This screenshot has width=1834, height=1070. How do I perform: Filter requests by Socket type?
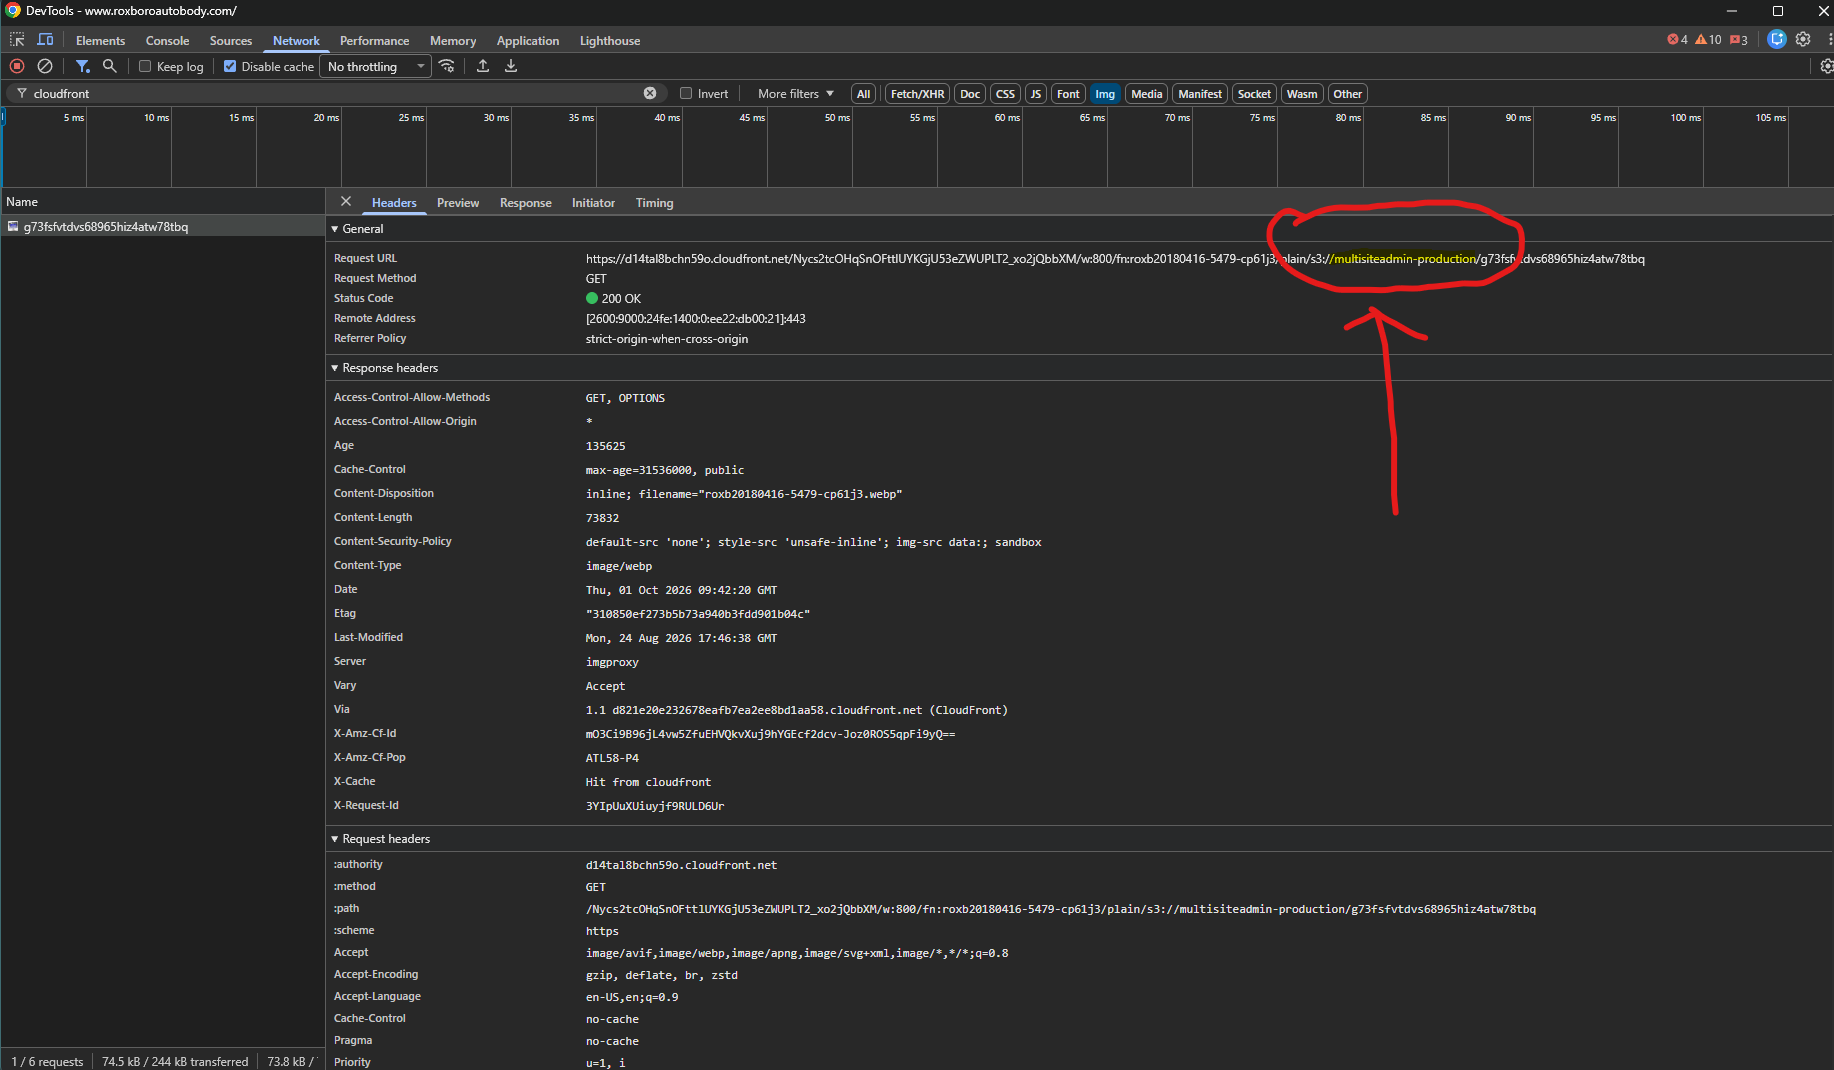click(x=1254, y=94)
